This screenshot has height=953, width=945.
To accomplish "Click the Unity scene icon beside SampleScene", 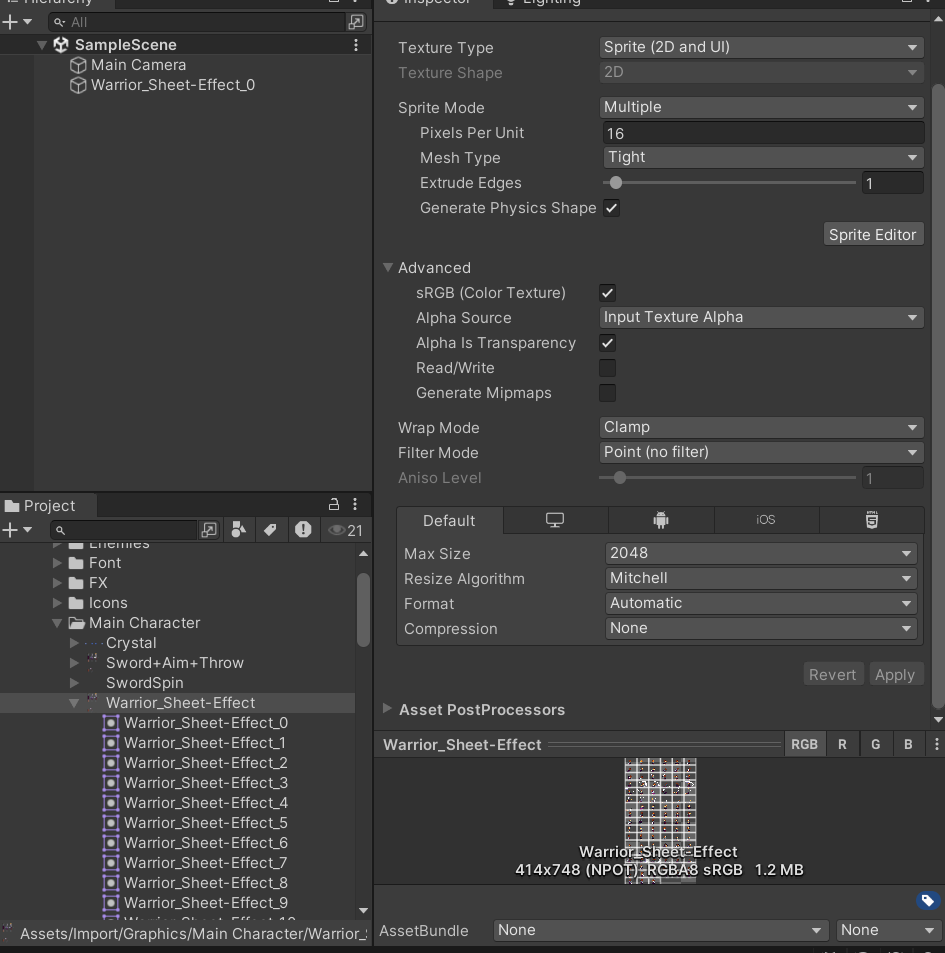I will tap(61, 45).
